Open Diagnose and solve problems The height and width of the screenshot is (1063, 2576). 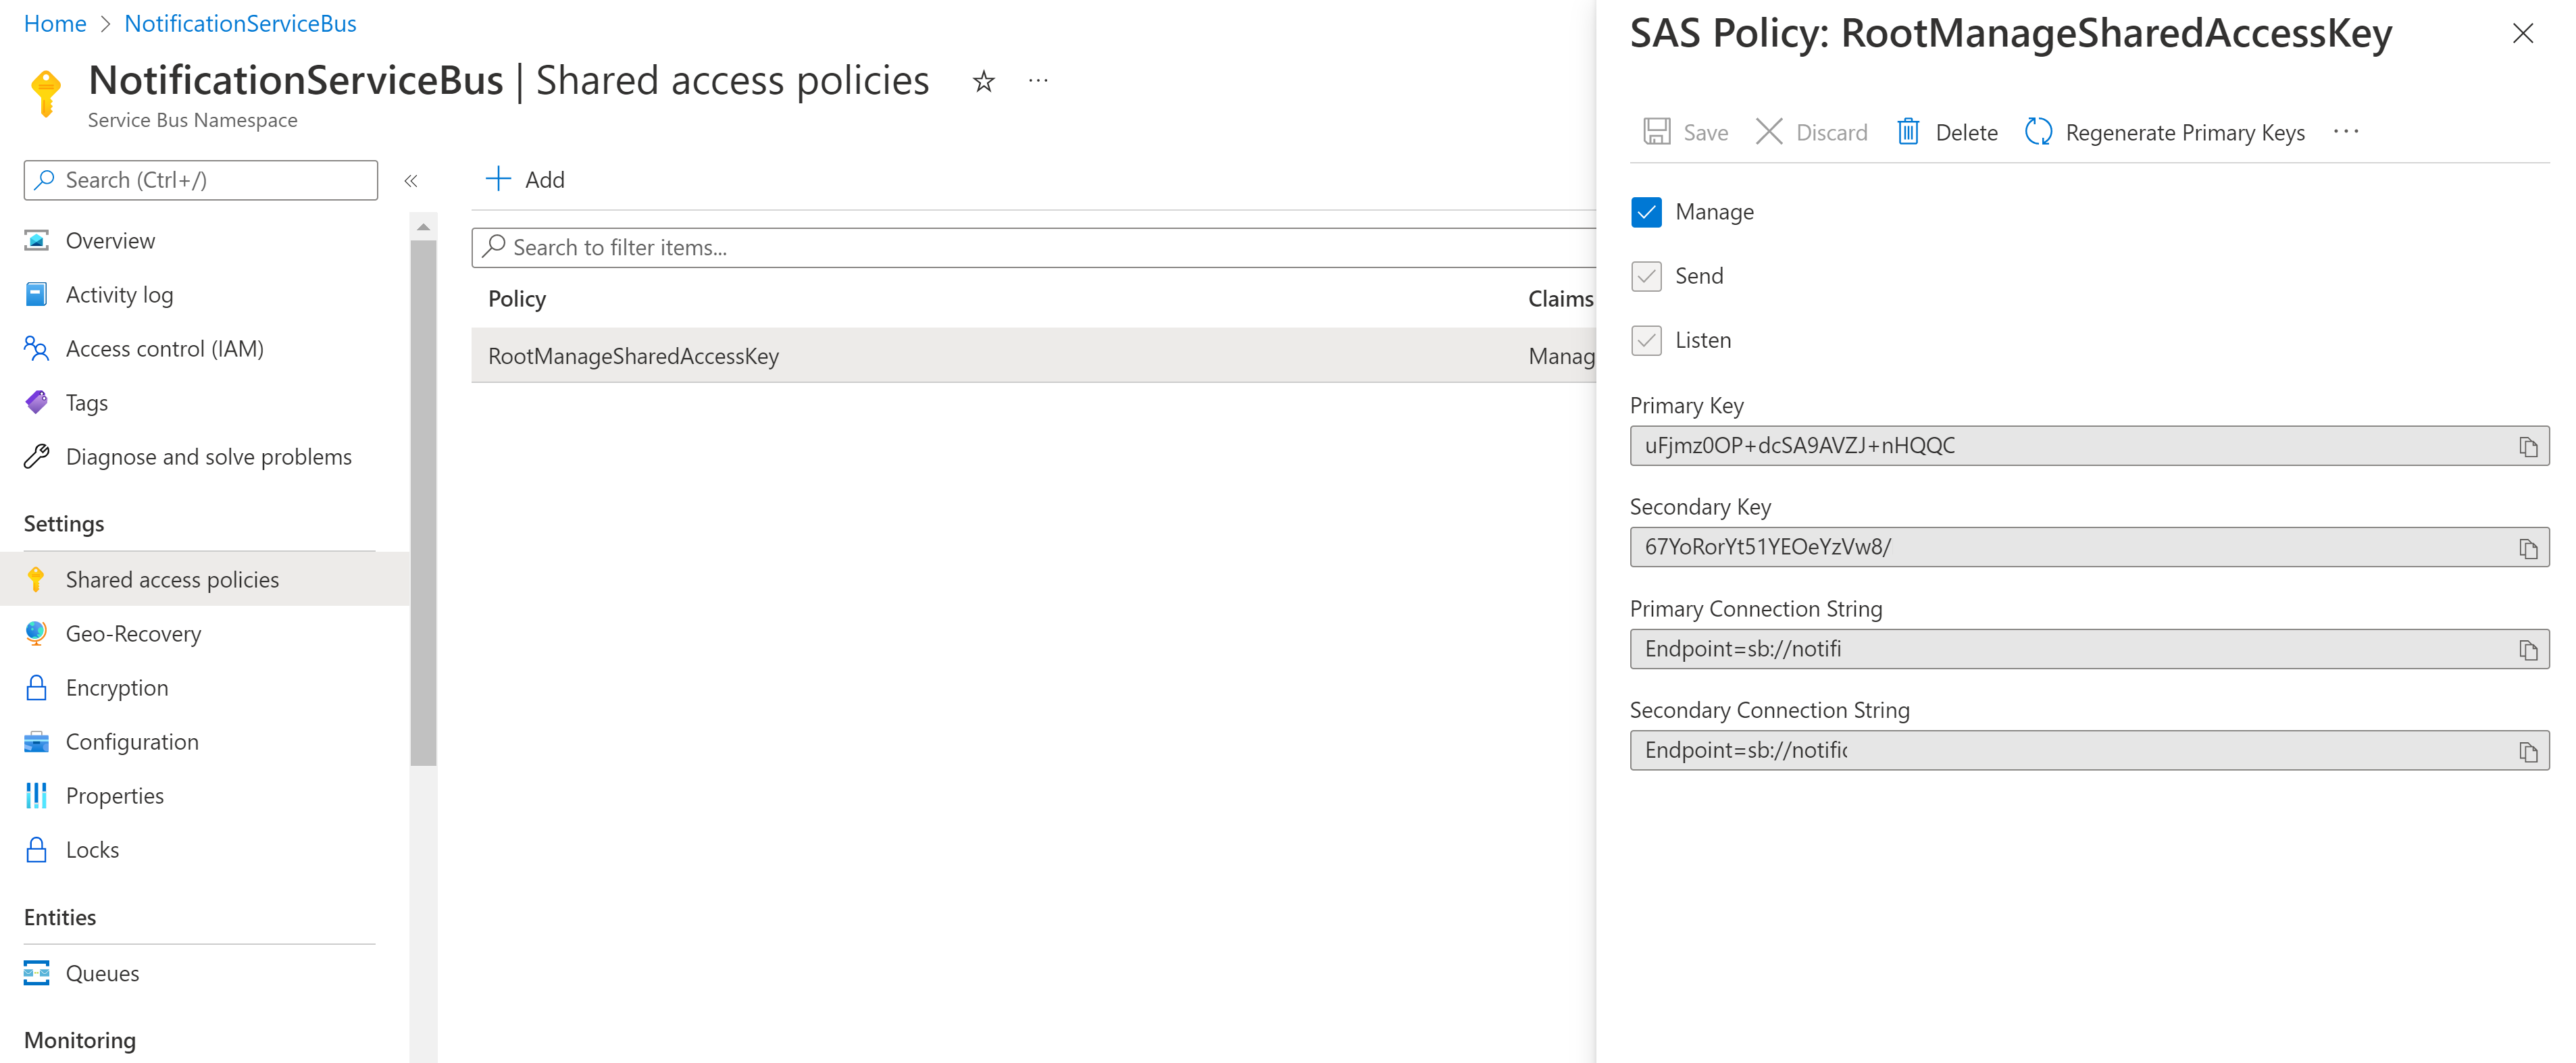pyautogui.click(x=209, y=456)
